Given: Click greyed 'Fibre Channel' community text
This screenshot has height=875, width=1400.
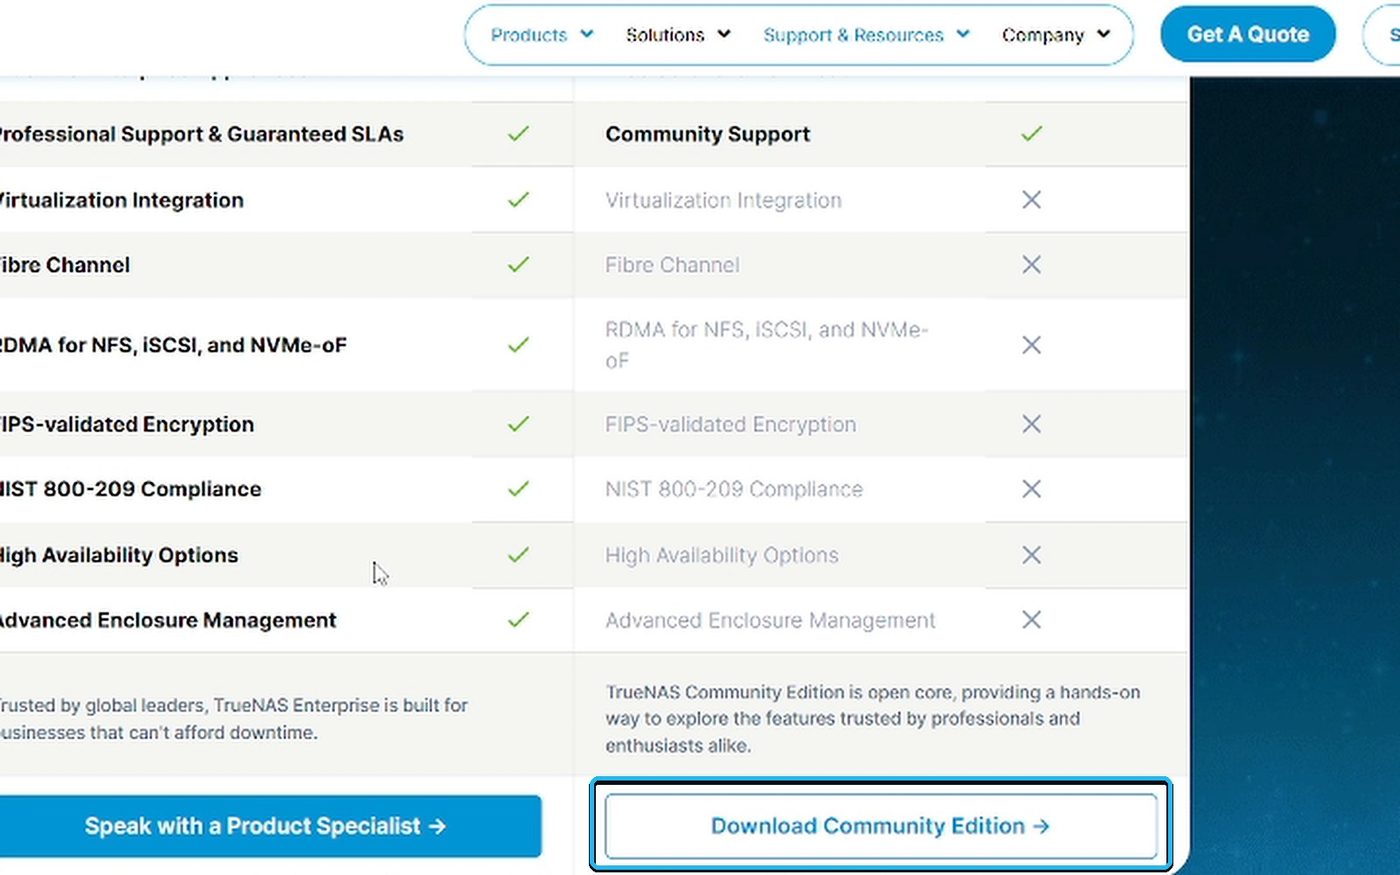Looking at the screenshot, I should [672, 265].
